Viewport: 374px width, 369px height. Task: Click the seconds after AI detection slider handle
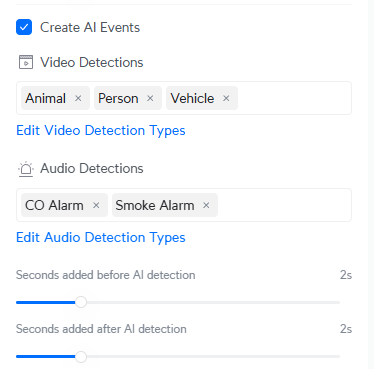coord(81,357)
